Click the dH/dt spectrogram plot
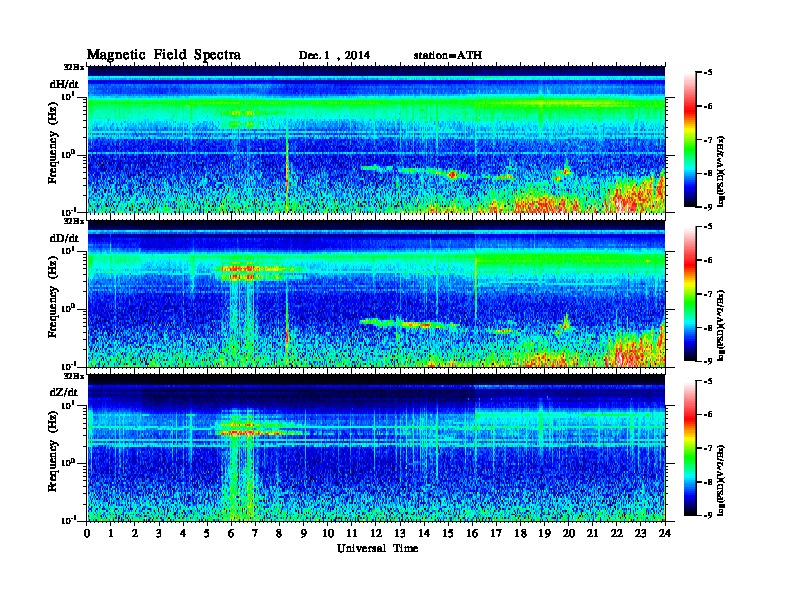Image resolution: width=792 pixels, height=612 pixels. click(x=376, y=139)
